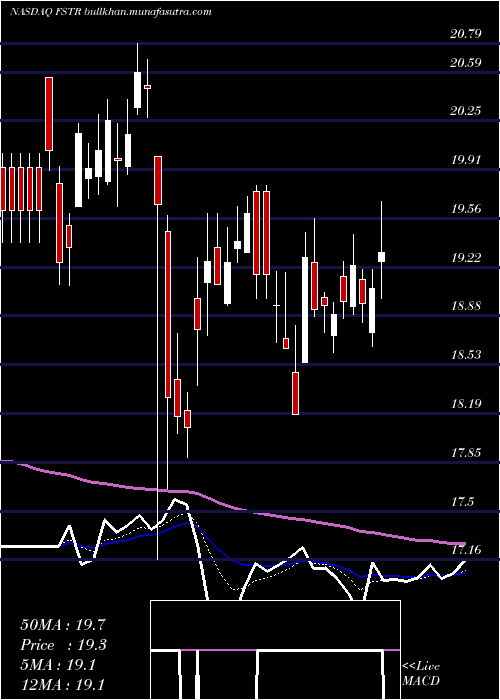The image size is (500, 700).
Task: Click the 17.16 price axis label
Action: pyautogui.click(x=466, y=550)
